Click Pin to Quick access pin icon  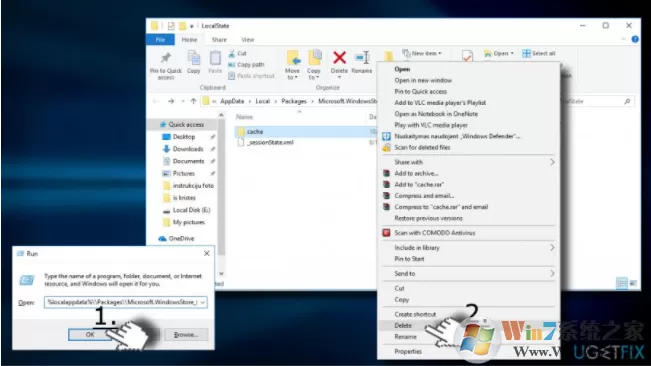coord(166,58)
